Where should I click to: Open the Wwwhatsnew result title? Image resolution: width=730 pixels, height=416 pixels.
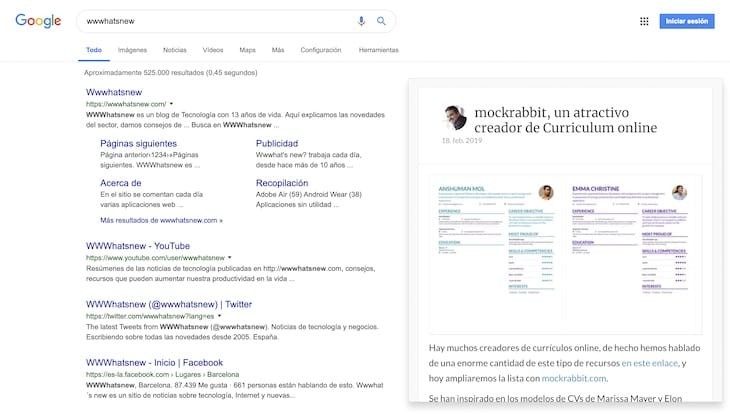114,92
